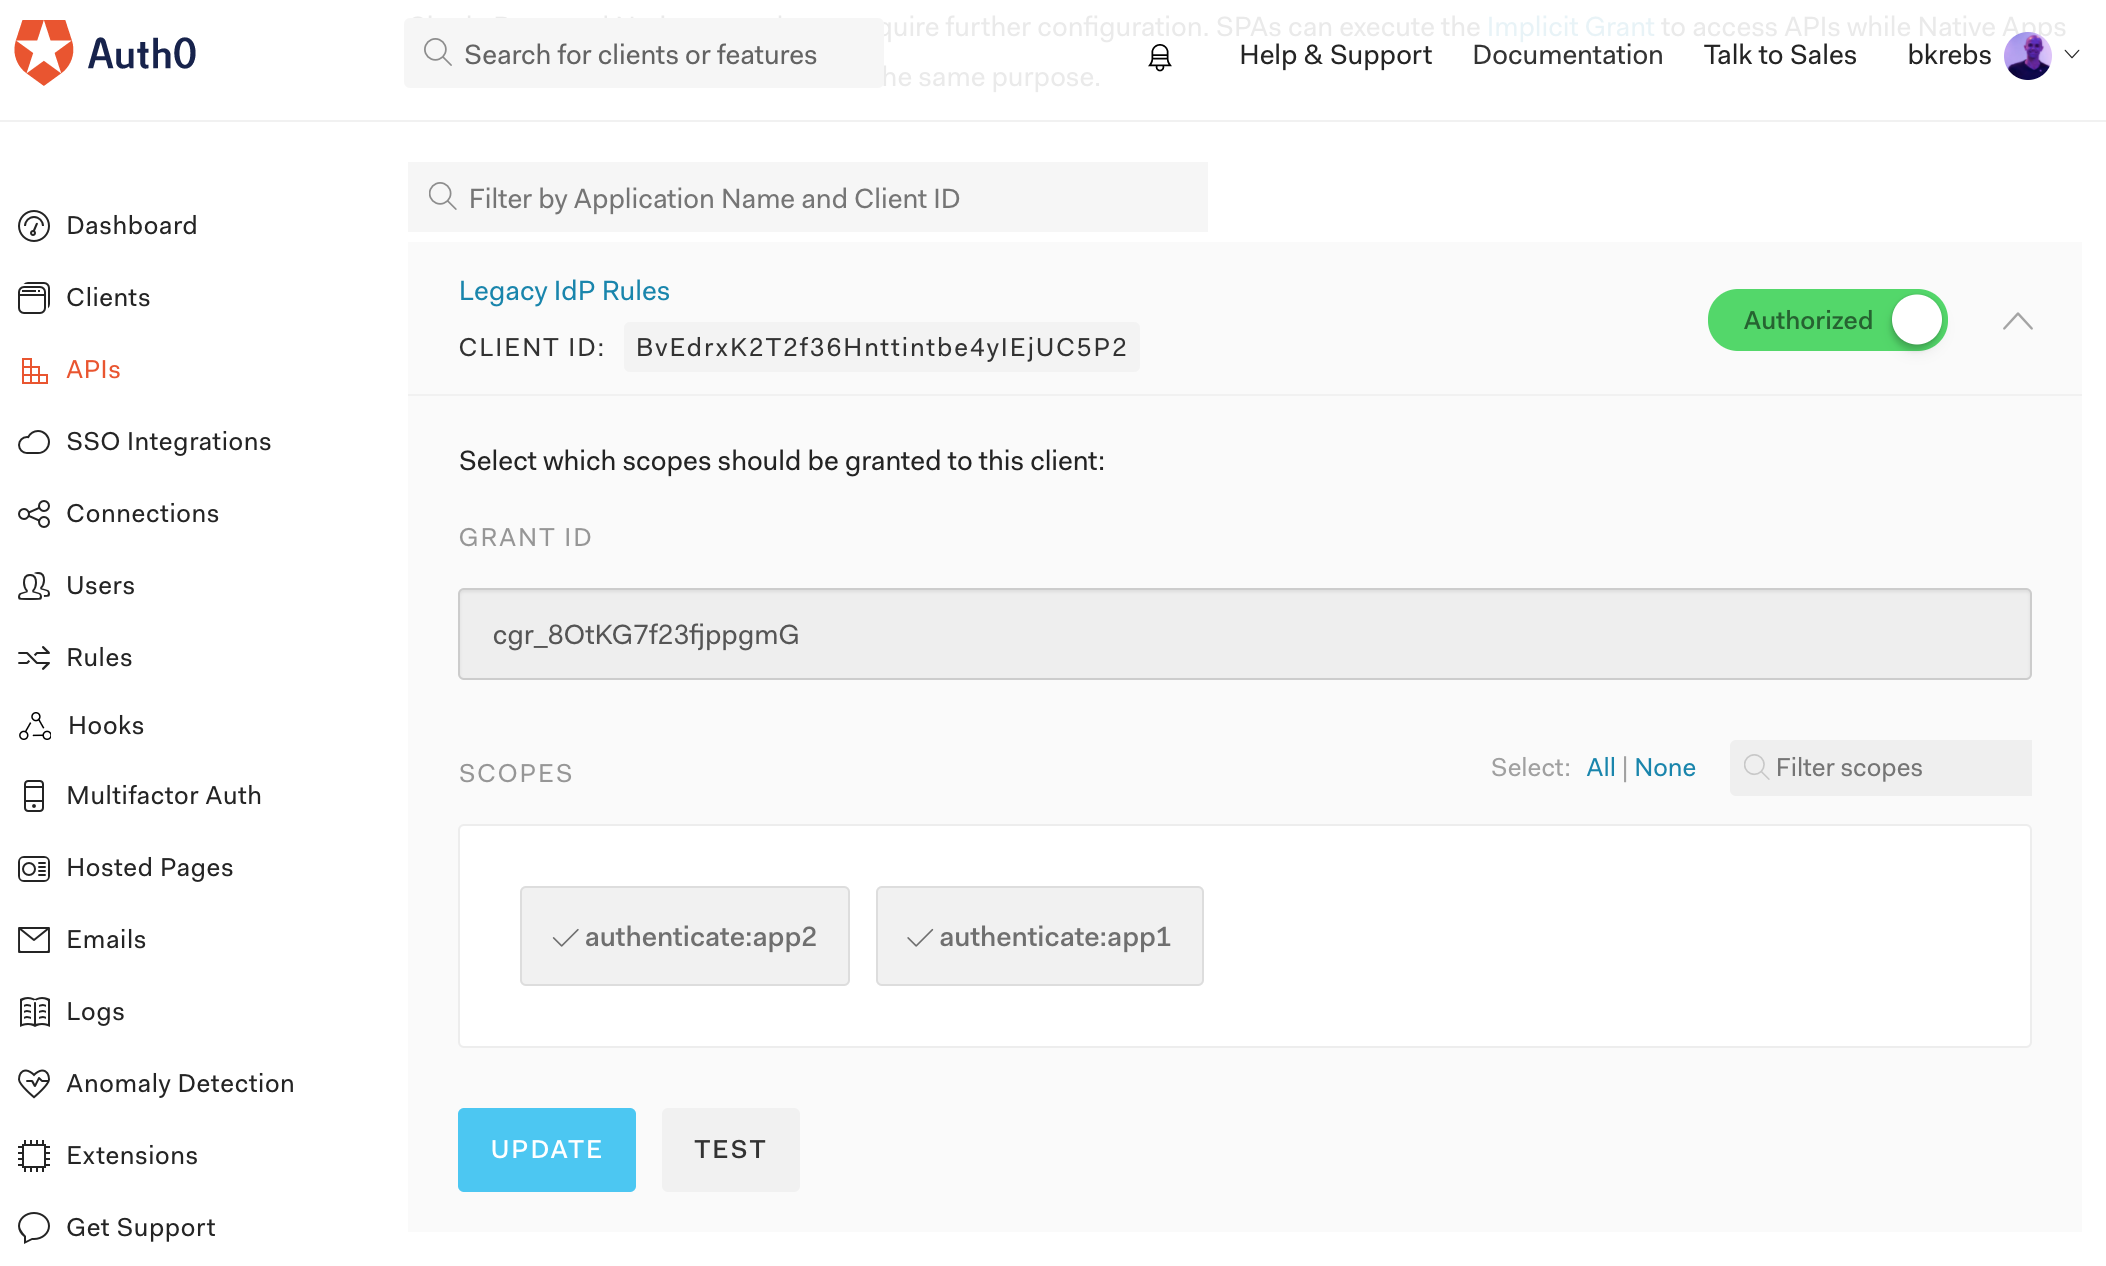The image size is (2106, 1266).
Task: Go to Documentation in top navigation
Action: coord(1567,55)
